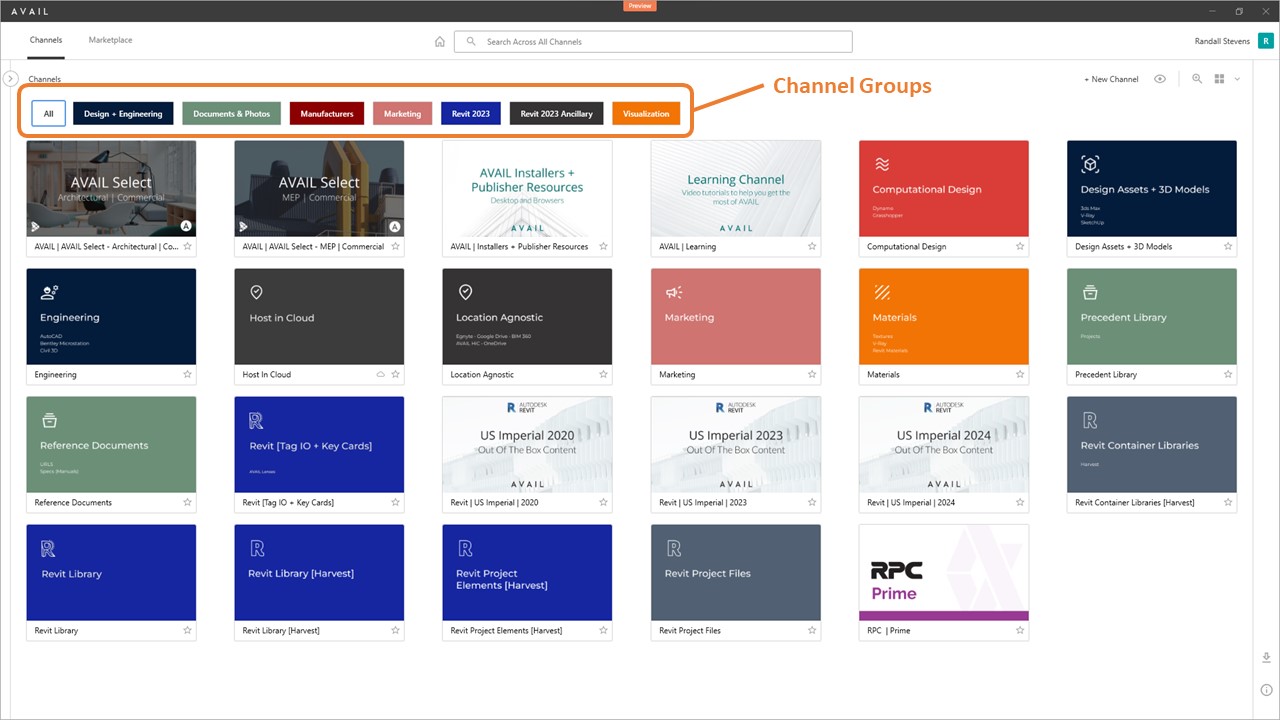Open the info icon at the bottom right
The height and width of the screenshot is (720, 1280).
1265,689
